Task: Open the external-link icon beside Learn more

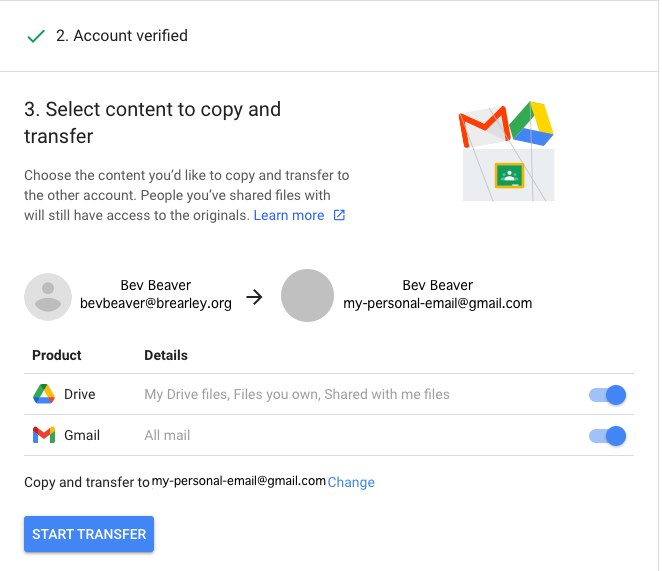Action: point(339,215)
